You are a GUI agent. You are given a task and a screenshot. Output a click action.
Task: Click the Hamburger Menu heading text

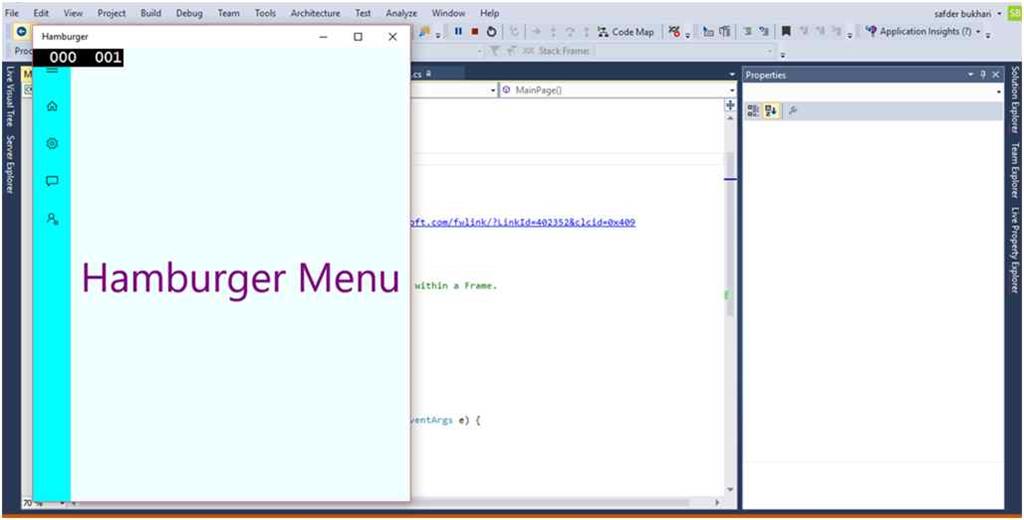[241, 277]
